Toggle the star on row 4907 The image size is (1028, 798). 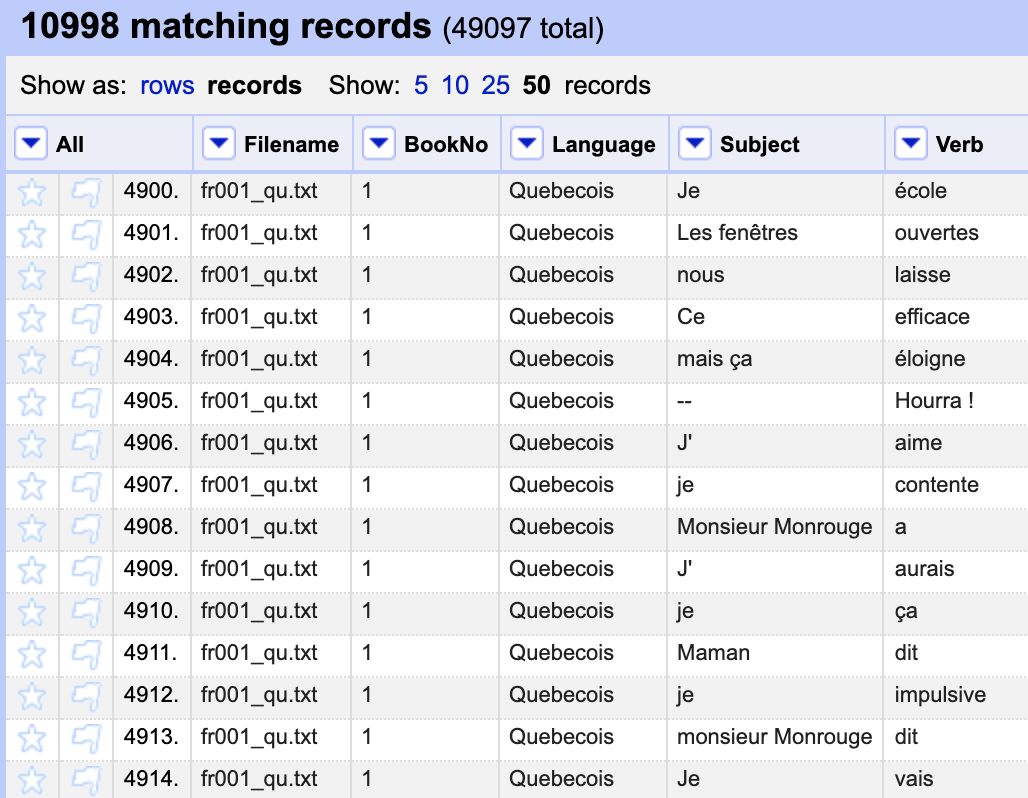(33, 485)
